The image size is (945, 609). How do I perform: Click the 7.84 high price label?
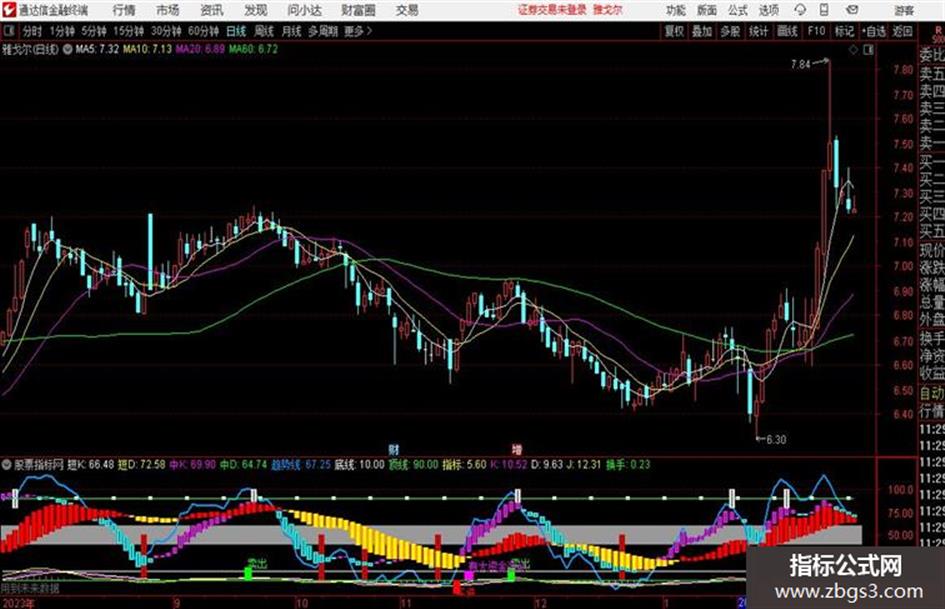[x=801, y=64]
